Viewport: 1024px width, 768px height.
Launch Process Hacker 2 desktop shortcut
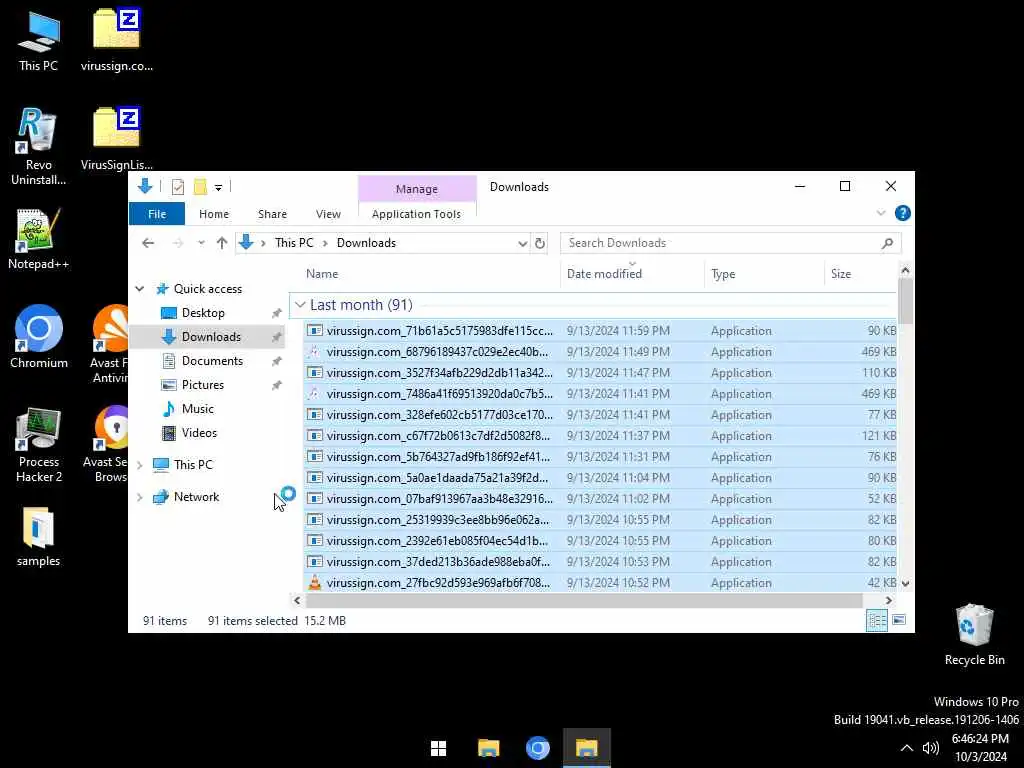click(x=39, y=444)
